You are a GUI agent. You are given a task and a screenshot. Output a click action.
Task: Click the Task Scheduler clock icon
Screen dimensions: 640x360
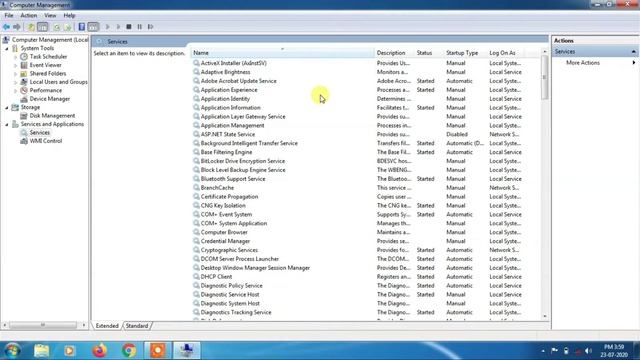point(24,57)
